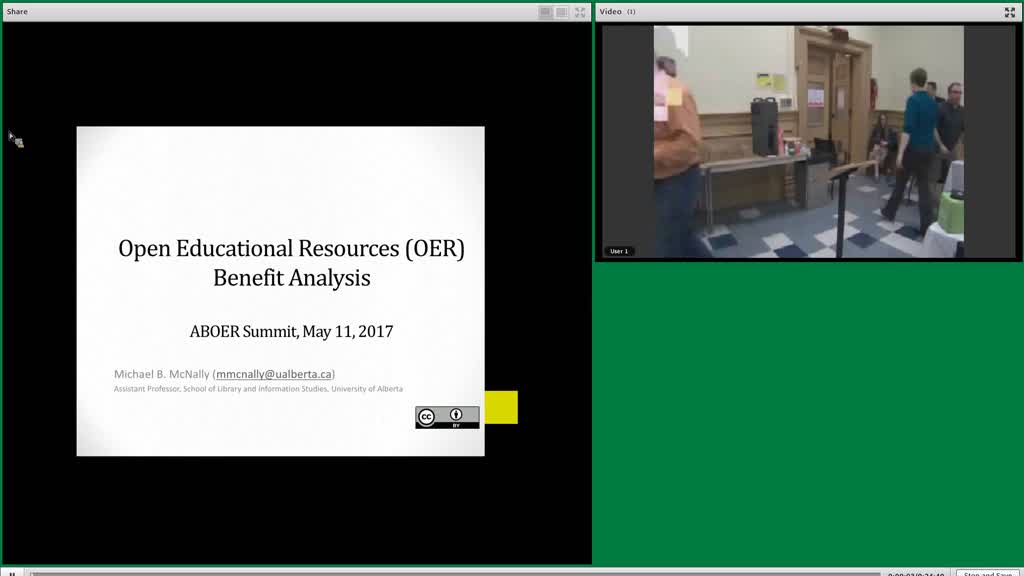
Task: Click the ABOER Summit date line
Action: 291,331
